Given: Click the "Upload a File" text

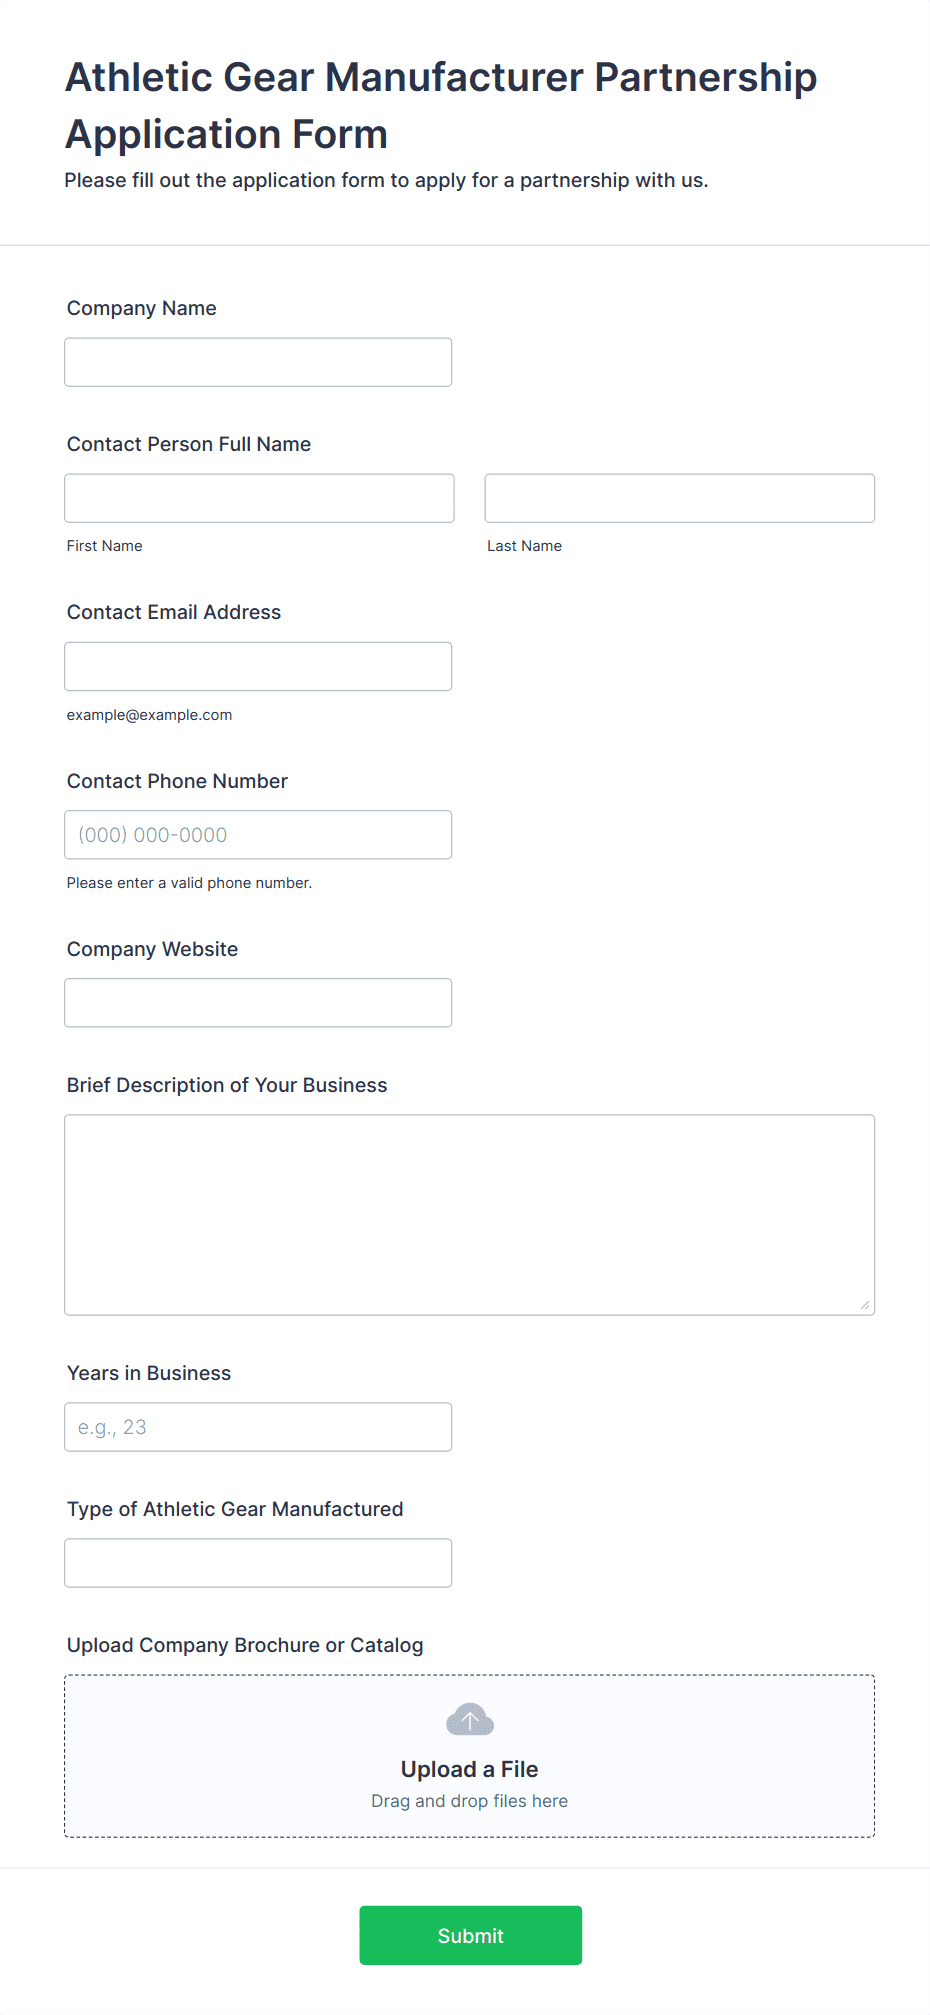Looking at the screenshot, I should tap(469, 1769).
